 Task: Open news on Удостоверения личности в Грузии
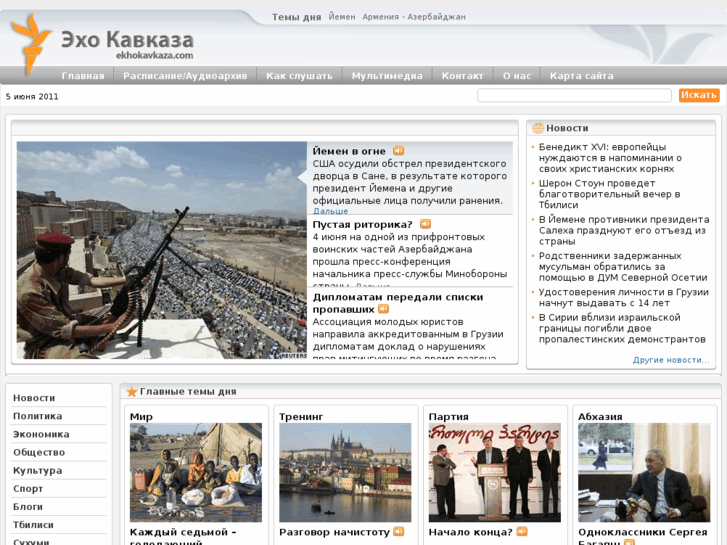point(624,297)
